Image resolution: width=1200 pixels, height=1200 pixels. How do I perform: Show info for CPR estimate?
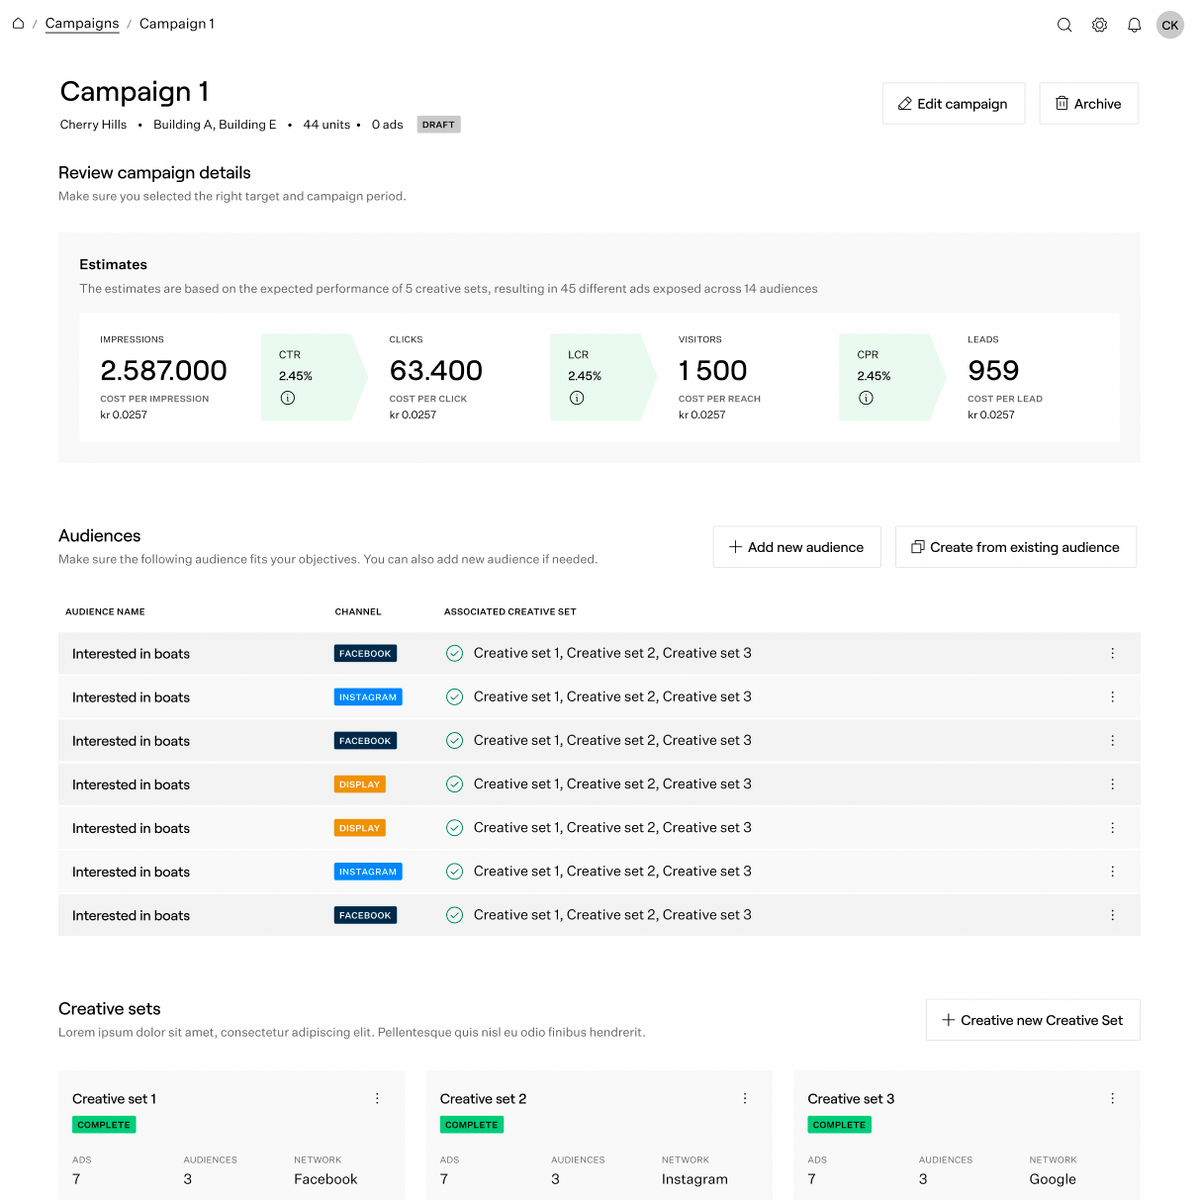[866, 398]
